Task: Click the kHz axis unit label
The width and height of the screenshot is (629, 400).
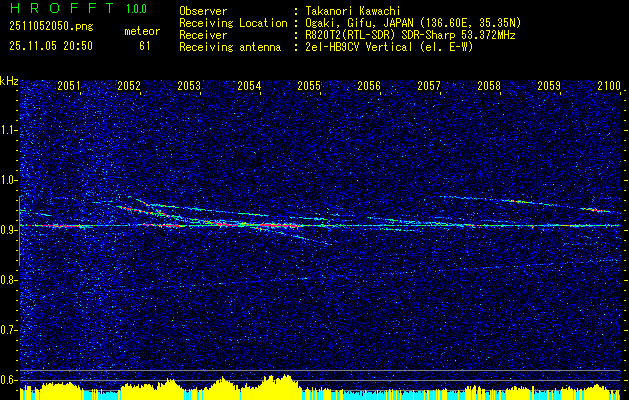Action: 10,81
